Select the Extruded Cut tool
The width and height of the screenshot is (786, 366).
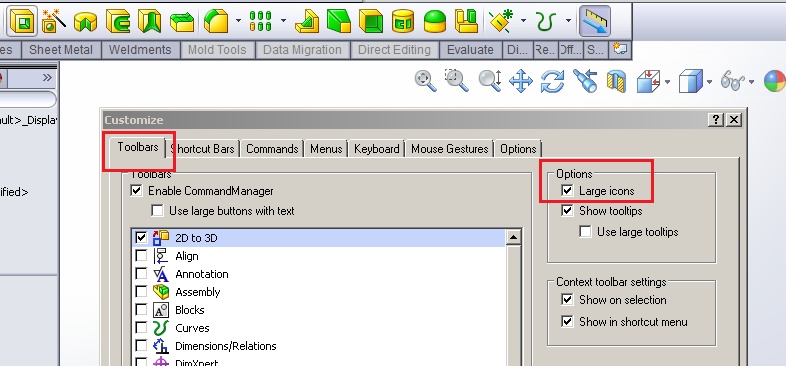point(22,22)
